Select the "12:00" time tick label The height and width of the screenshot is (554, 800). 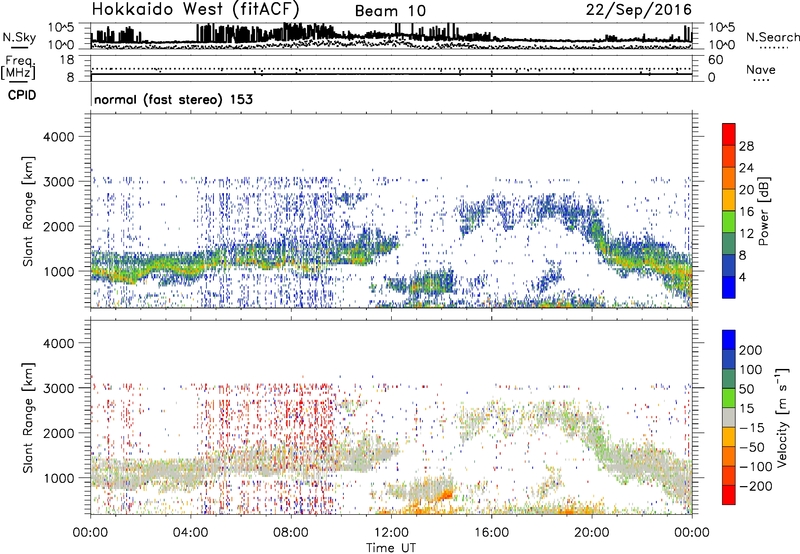[391, 533]
